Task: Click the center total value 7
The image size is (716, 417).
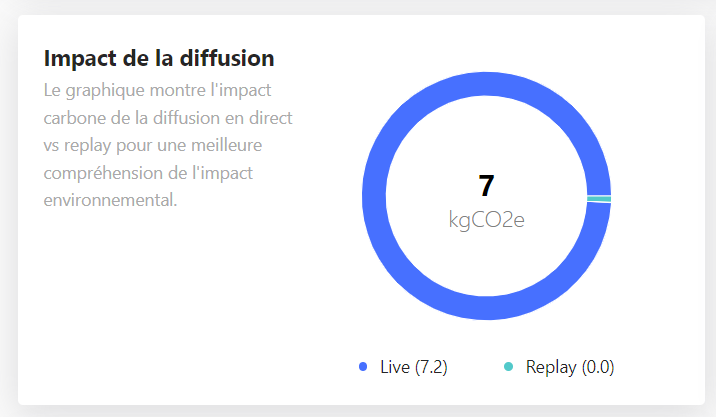Action: click(487, 186)
